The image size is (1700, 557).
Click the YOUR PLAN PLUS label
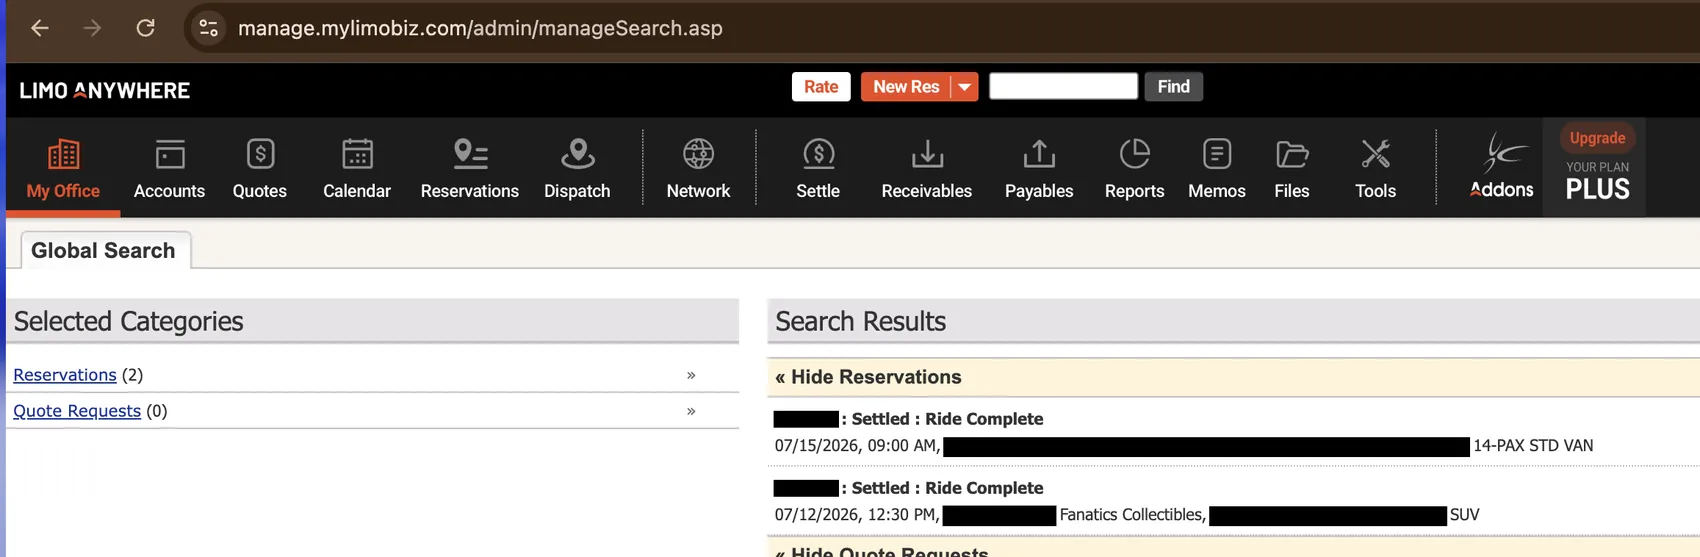(1597, 181)
